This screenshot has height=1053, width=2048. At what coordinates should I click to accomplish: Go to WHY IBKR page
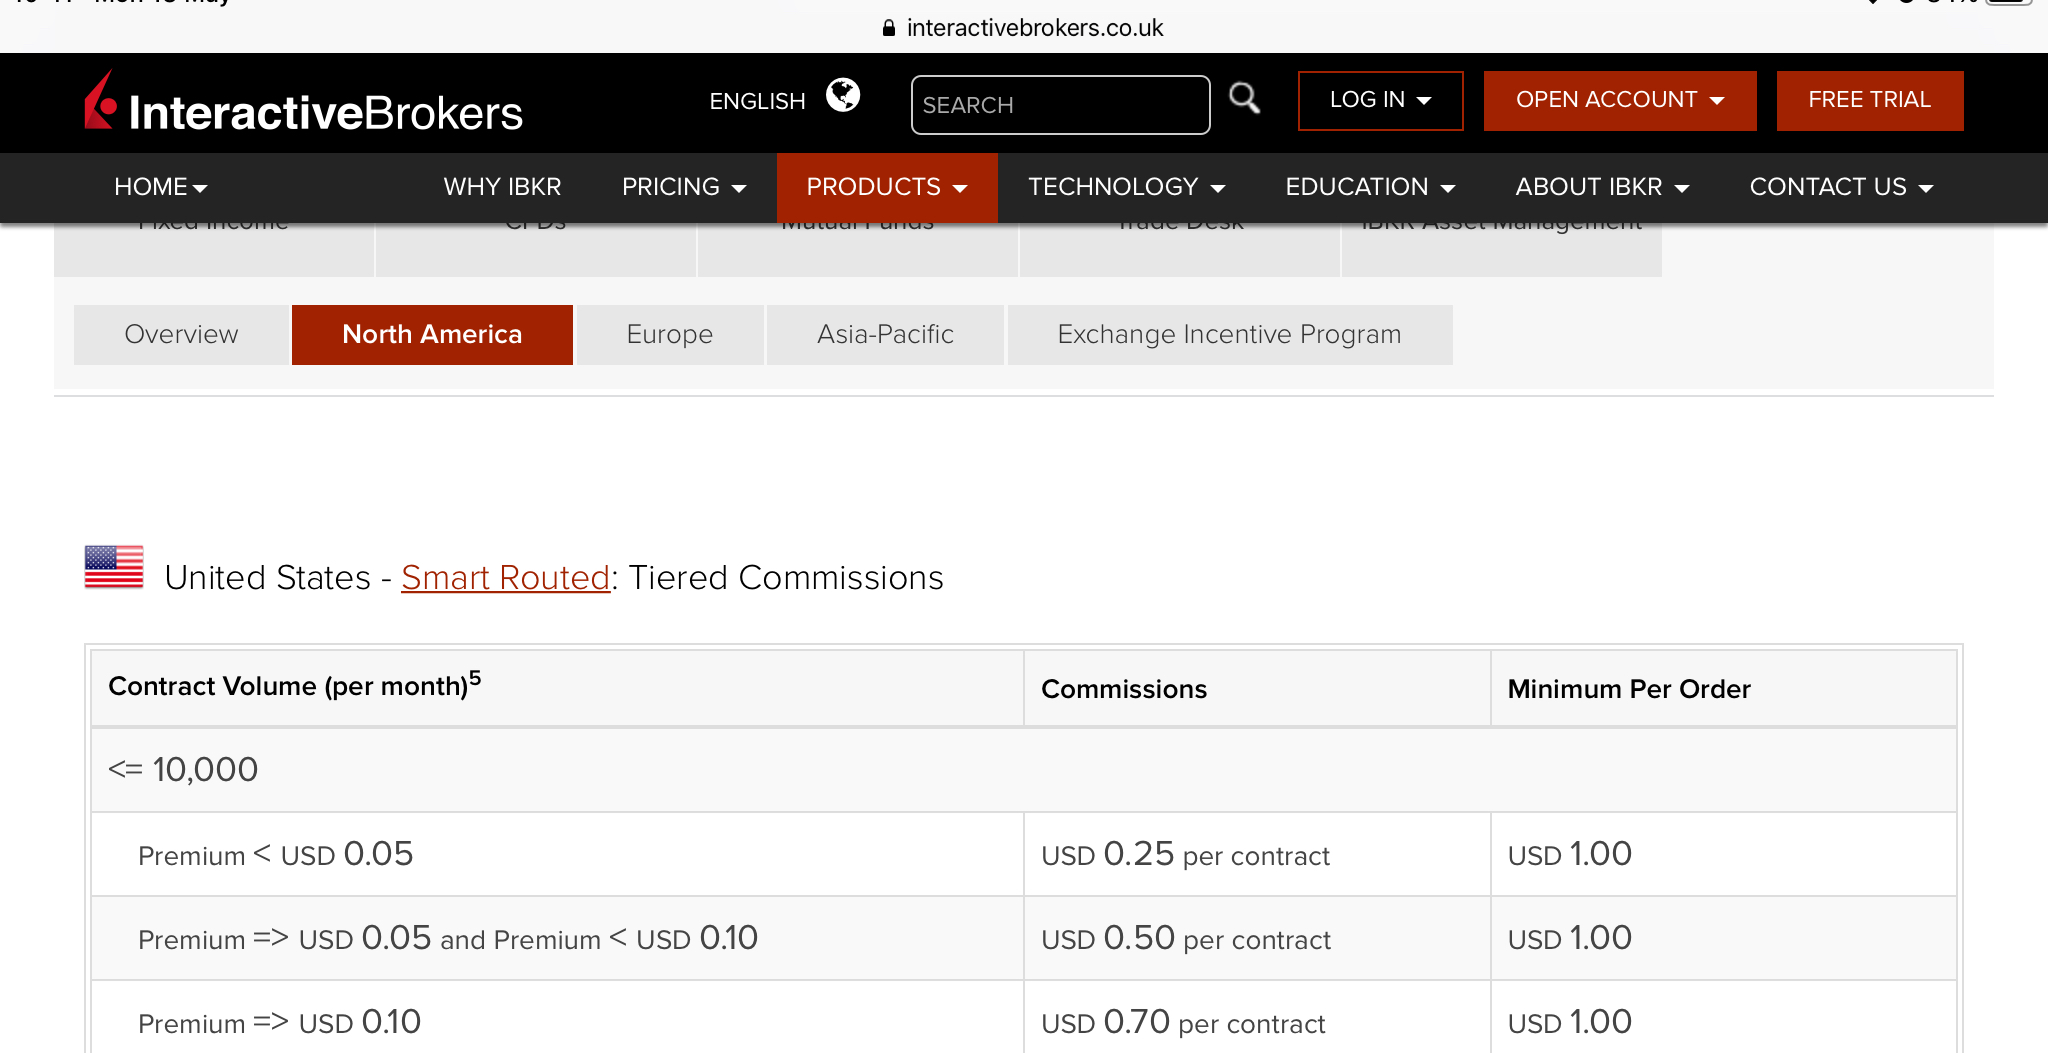coord(502,187)
